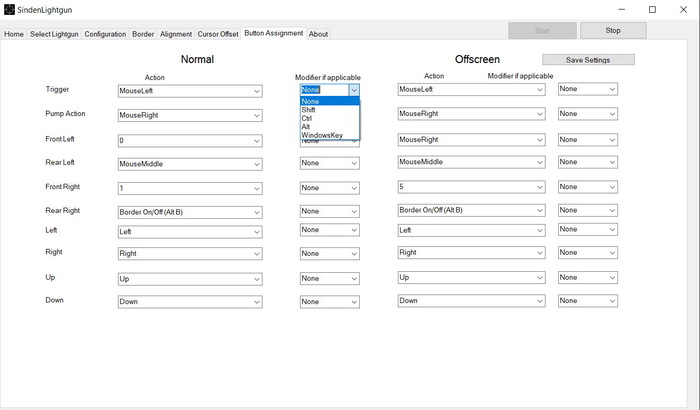The image size is (700, 410).
Task: Expand Normal Pump Action action dropdown
Action: (x=256, y=115)
